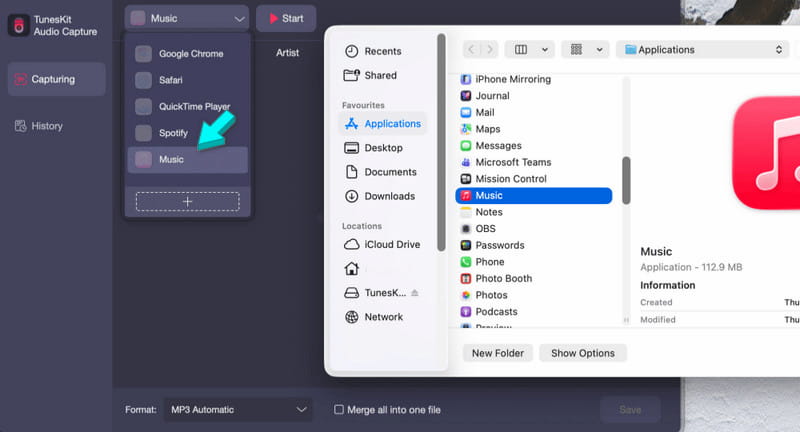Image resolution: width=800 pixels, height=432 pixels.
Task: Click the Artist column header
Action: [287, 53]
